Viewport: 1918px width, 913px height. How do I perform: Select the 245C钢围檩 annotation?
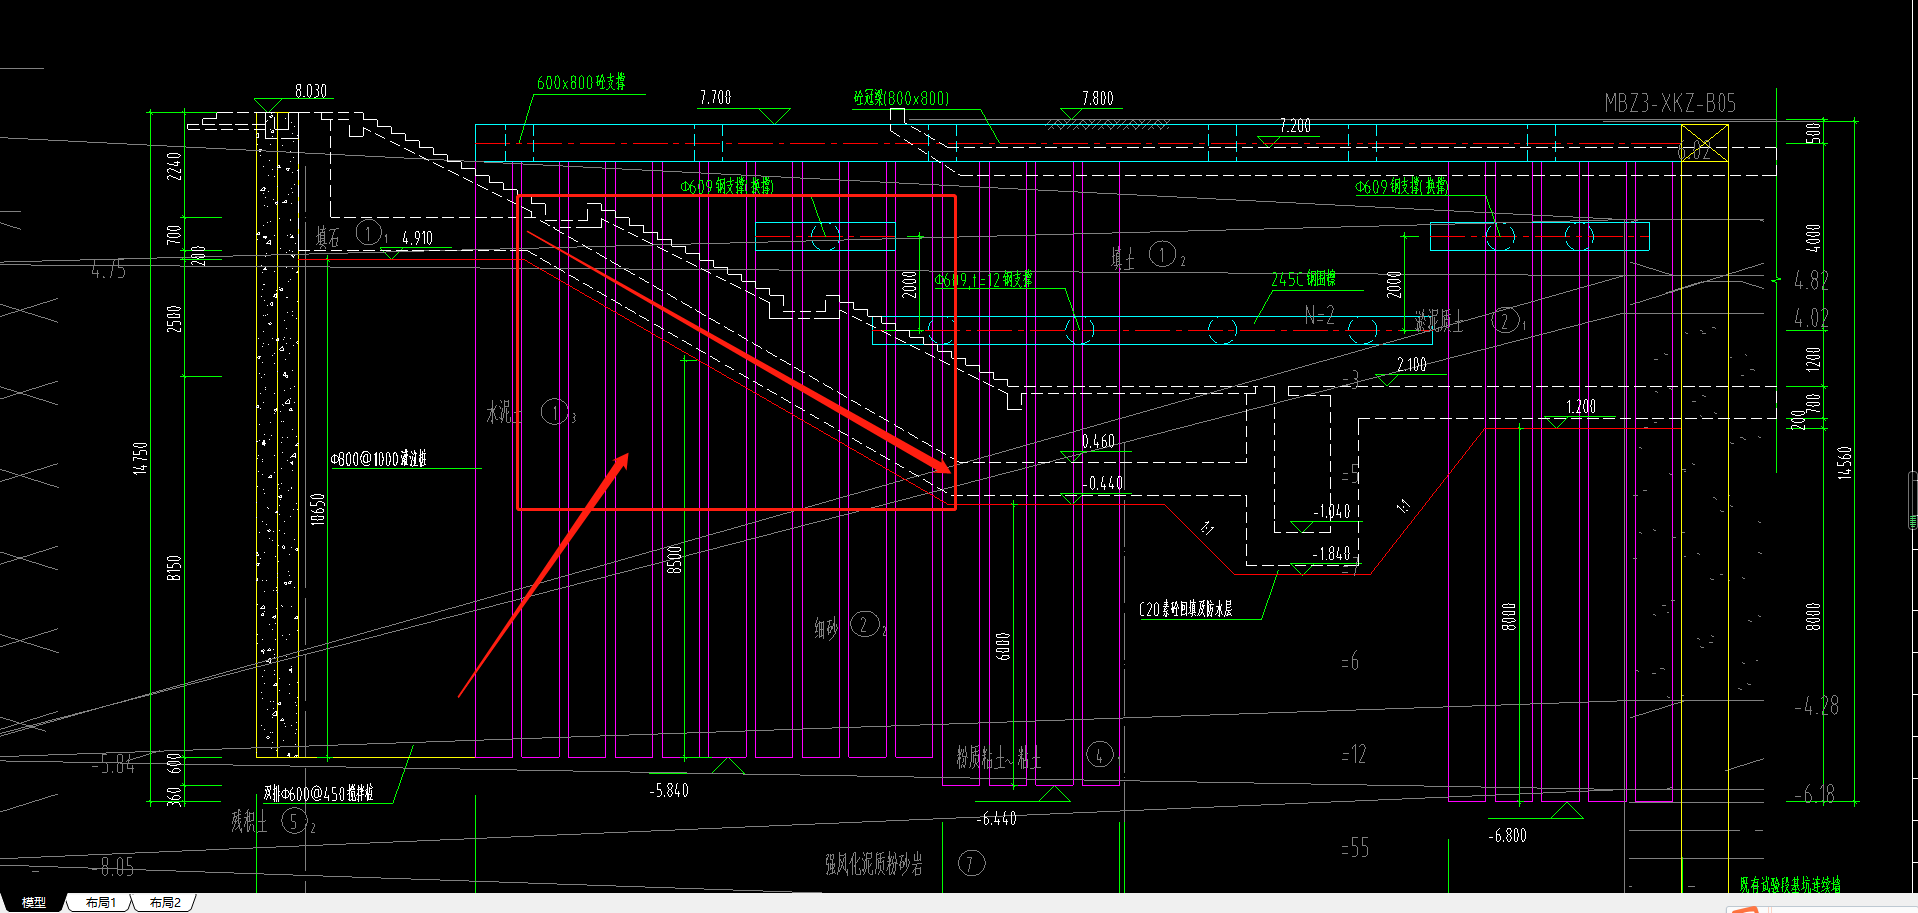coord(1303,279)
